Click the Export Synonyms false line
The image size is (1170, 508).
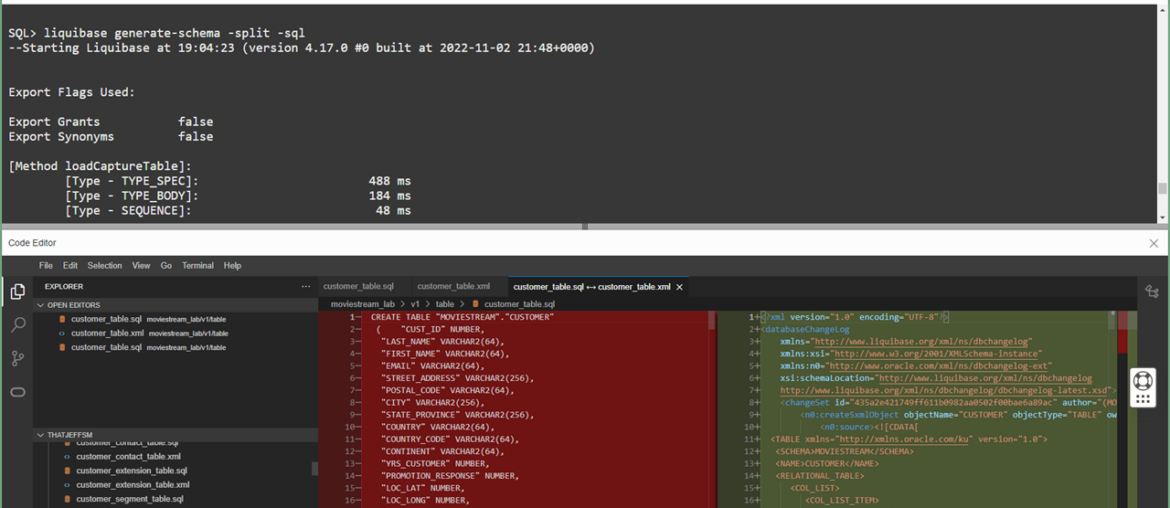[110, 137]
